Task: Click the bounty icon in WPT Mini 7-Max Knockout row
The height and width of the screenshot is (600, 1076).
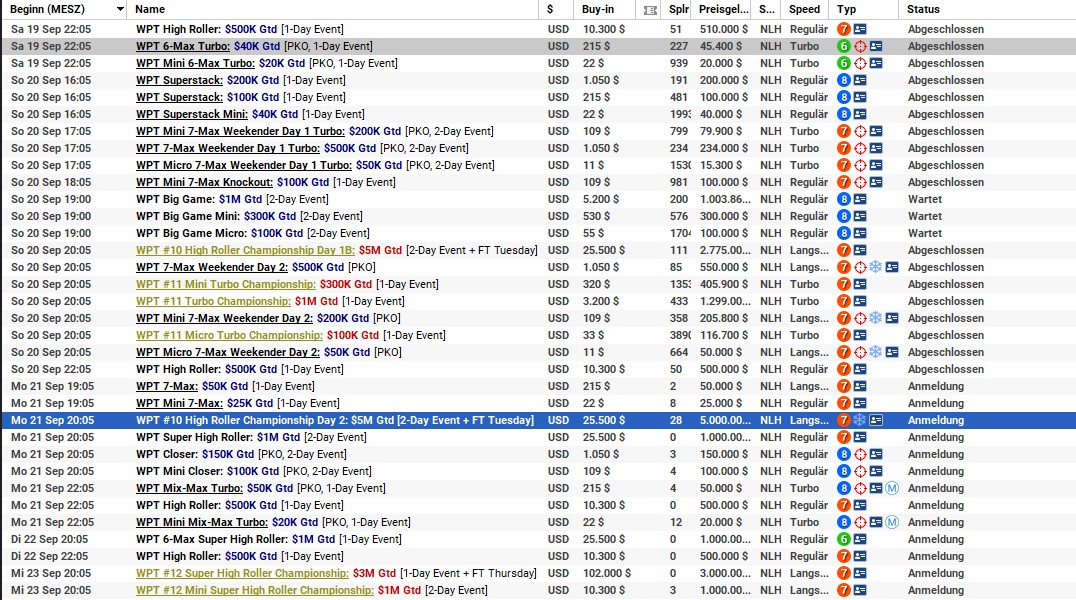Action: [x=860, y=182]
